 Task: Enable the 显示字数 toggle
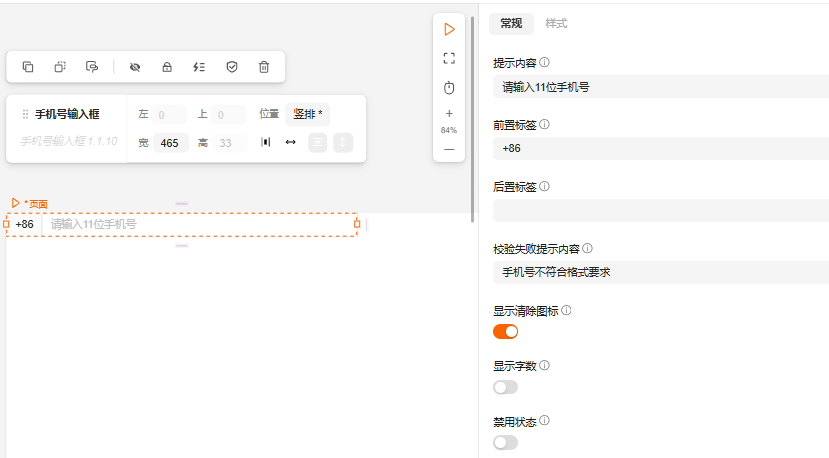(505, 387)
